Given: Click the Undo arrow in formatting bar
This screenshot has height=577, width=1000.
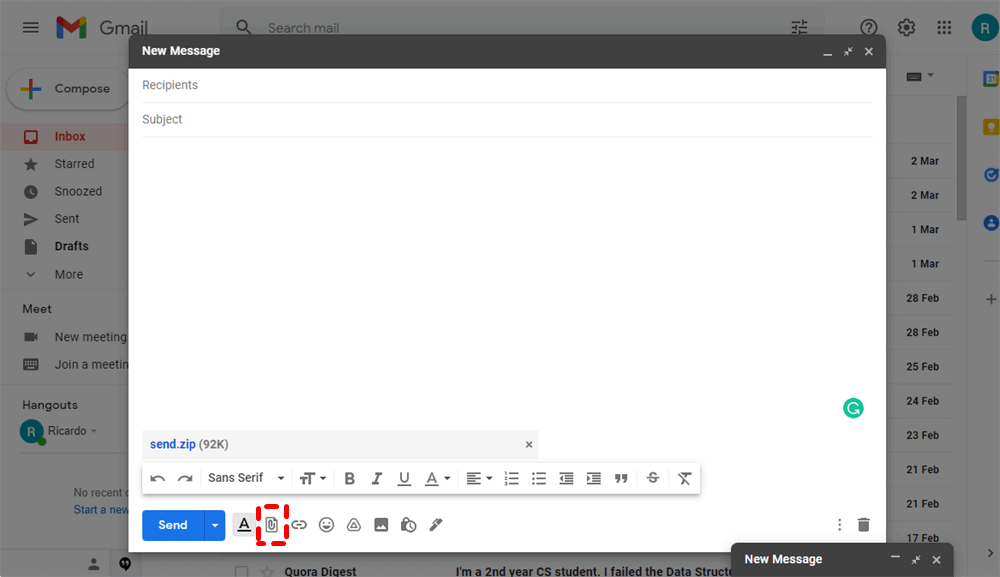Looking at the screenshot, I should pyautogui.click(x=158, y=478).
